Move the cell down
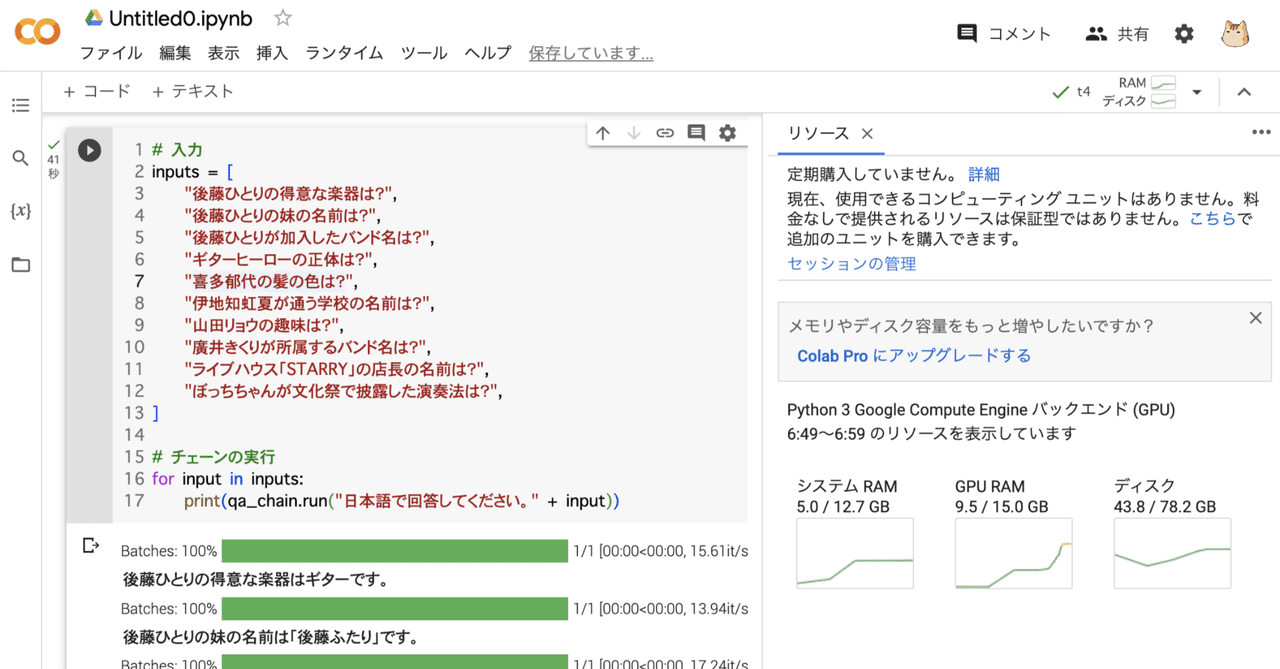This screenshot has height=669, width=1280. tap(633, 132)
